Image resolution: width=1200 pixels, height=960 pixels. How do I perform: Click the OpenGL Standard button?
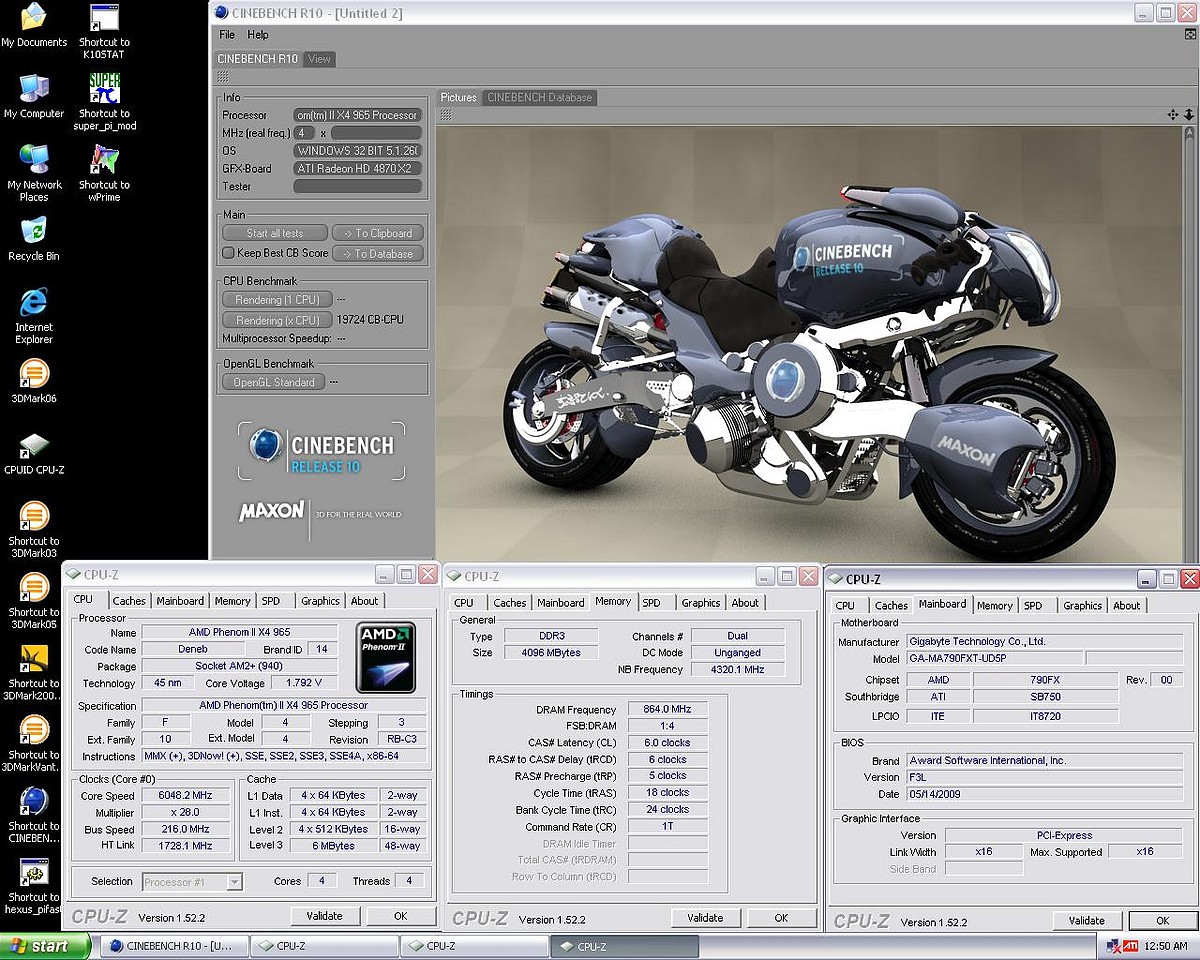click(274, 382)
